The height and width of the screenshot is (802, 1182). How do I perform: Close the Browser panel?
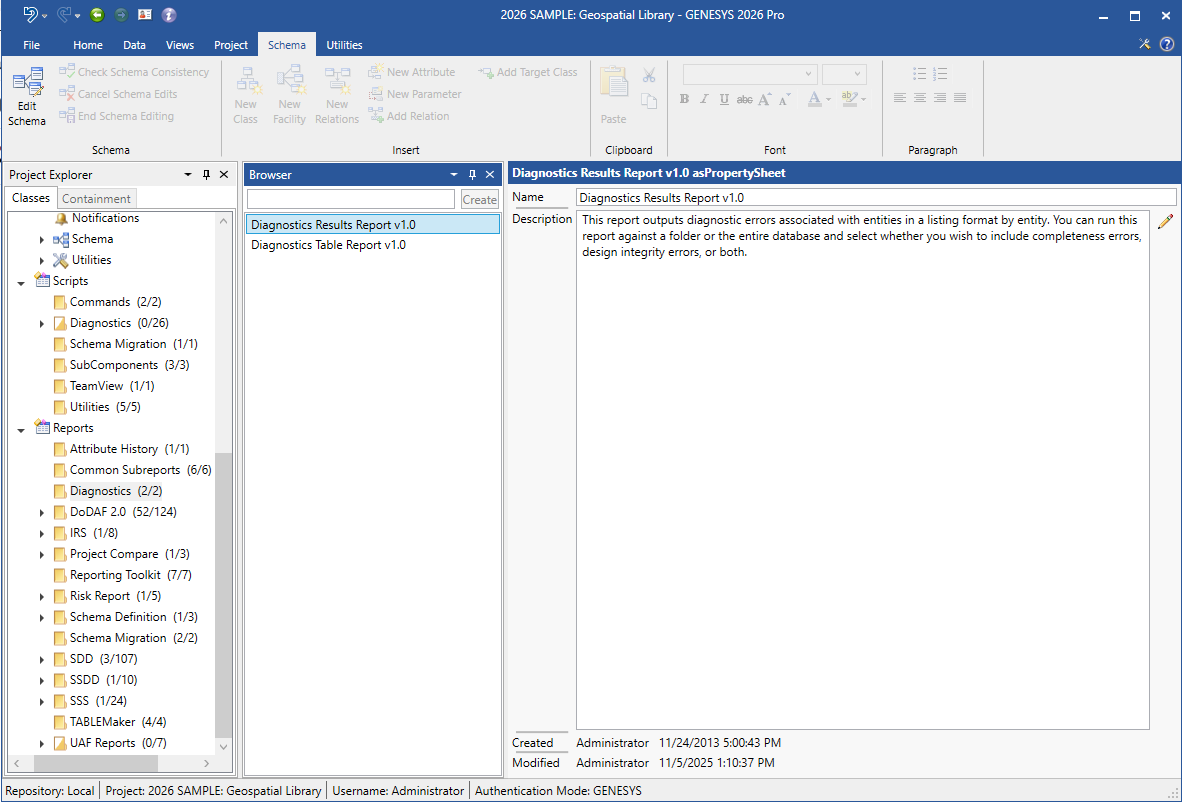pos(490,175)
